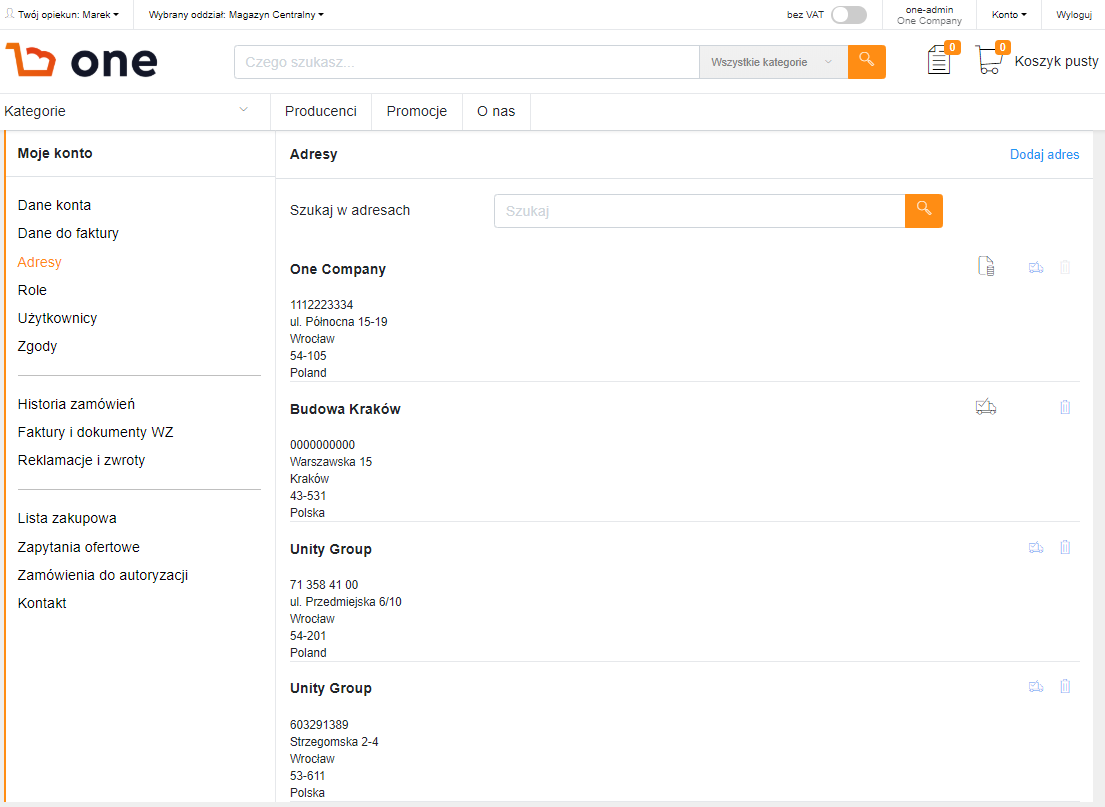The width and height of the screenshot is (1105, 807).
Task: Set Unity Group Przedmiejska as delivery address
Action: 1036,547
